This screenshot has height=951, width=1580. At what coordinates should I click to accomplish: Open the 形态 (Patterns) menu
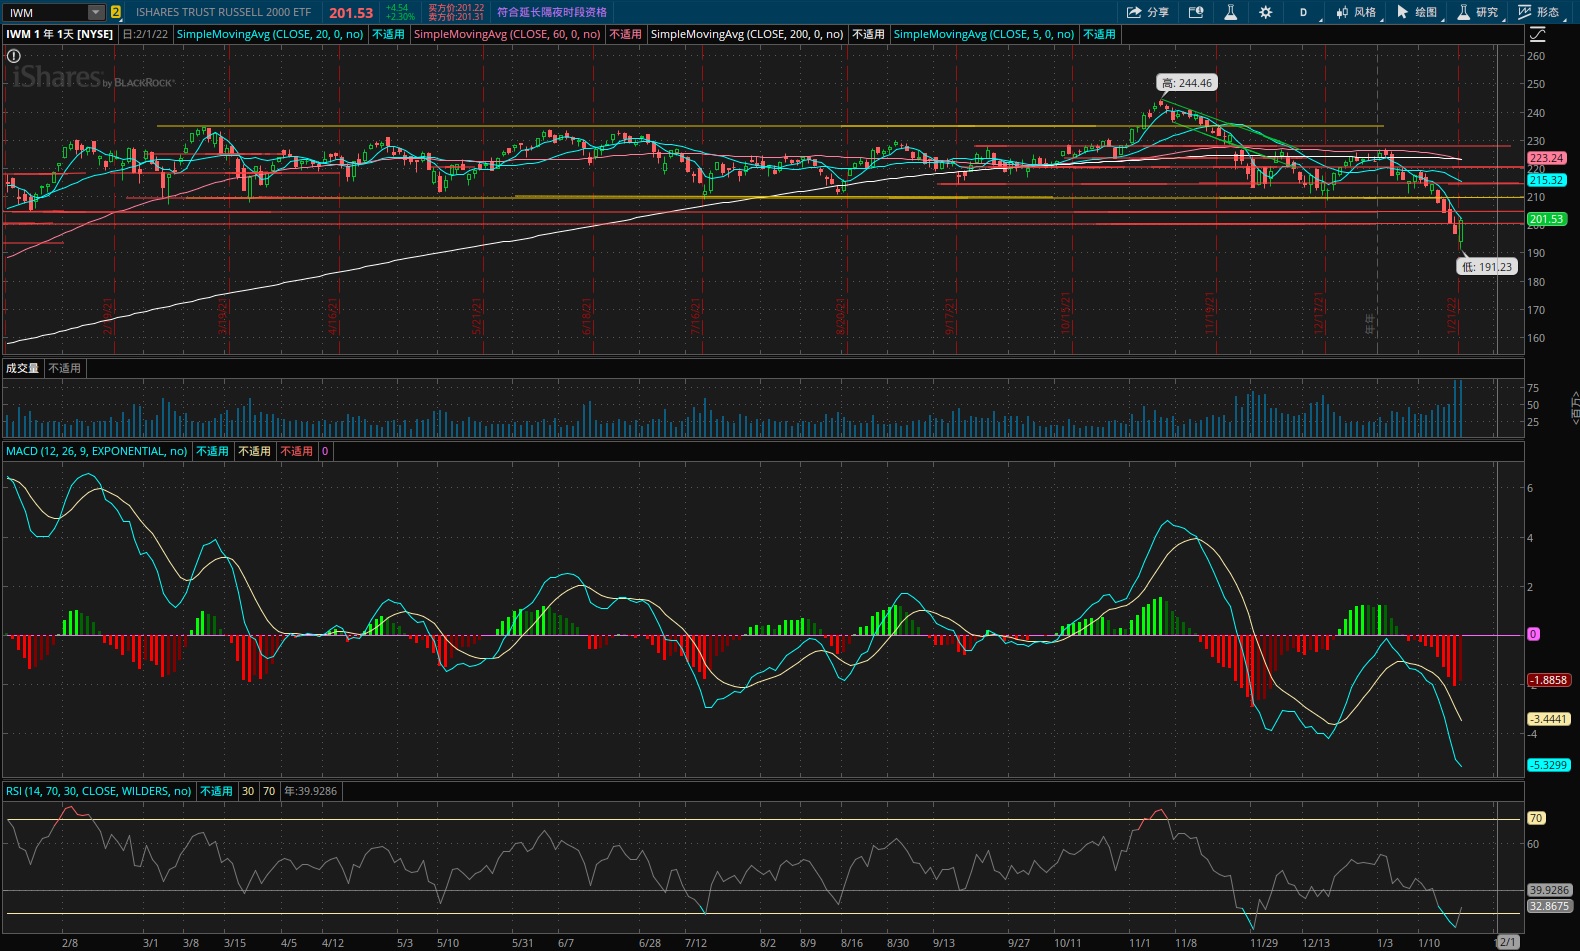(x=1540, y=12)
